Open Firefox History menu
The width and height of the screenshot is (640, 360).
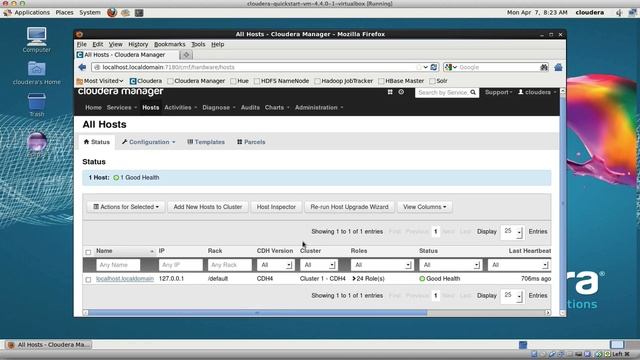click(138, 44)
